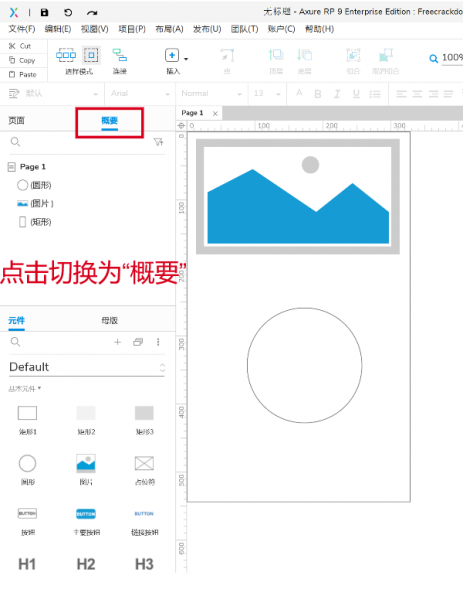Image resolution: width=463 pixels, height=600 pixels.
Task: Select the H2 heading widget
Action: click(86, 564)
